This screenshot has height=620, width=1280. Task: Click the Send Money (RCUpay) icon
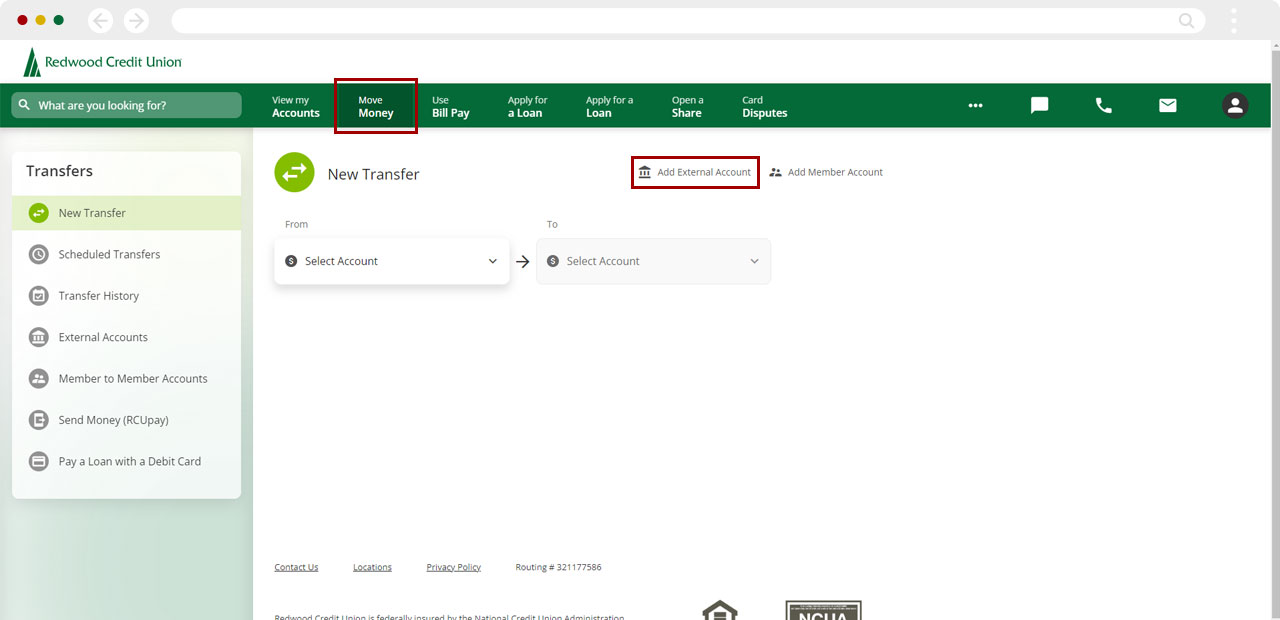(38, 420)
